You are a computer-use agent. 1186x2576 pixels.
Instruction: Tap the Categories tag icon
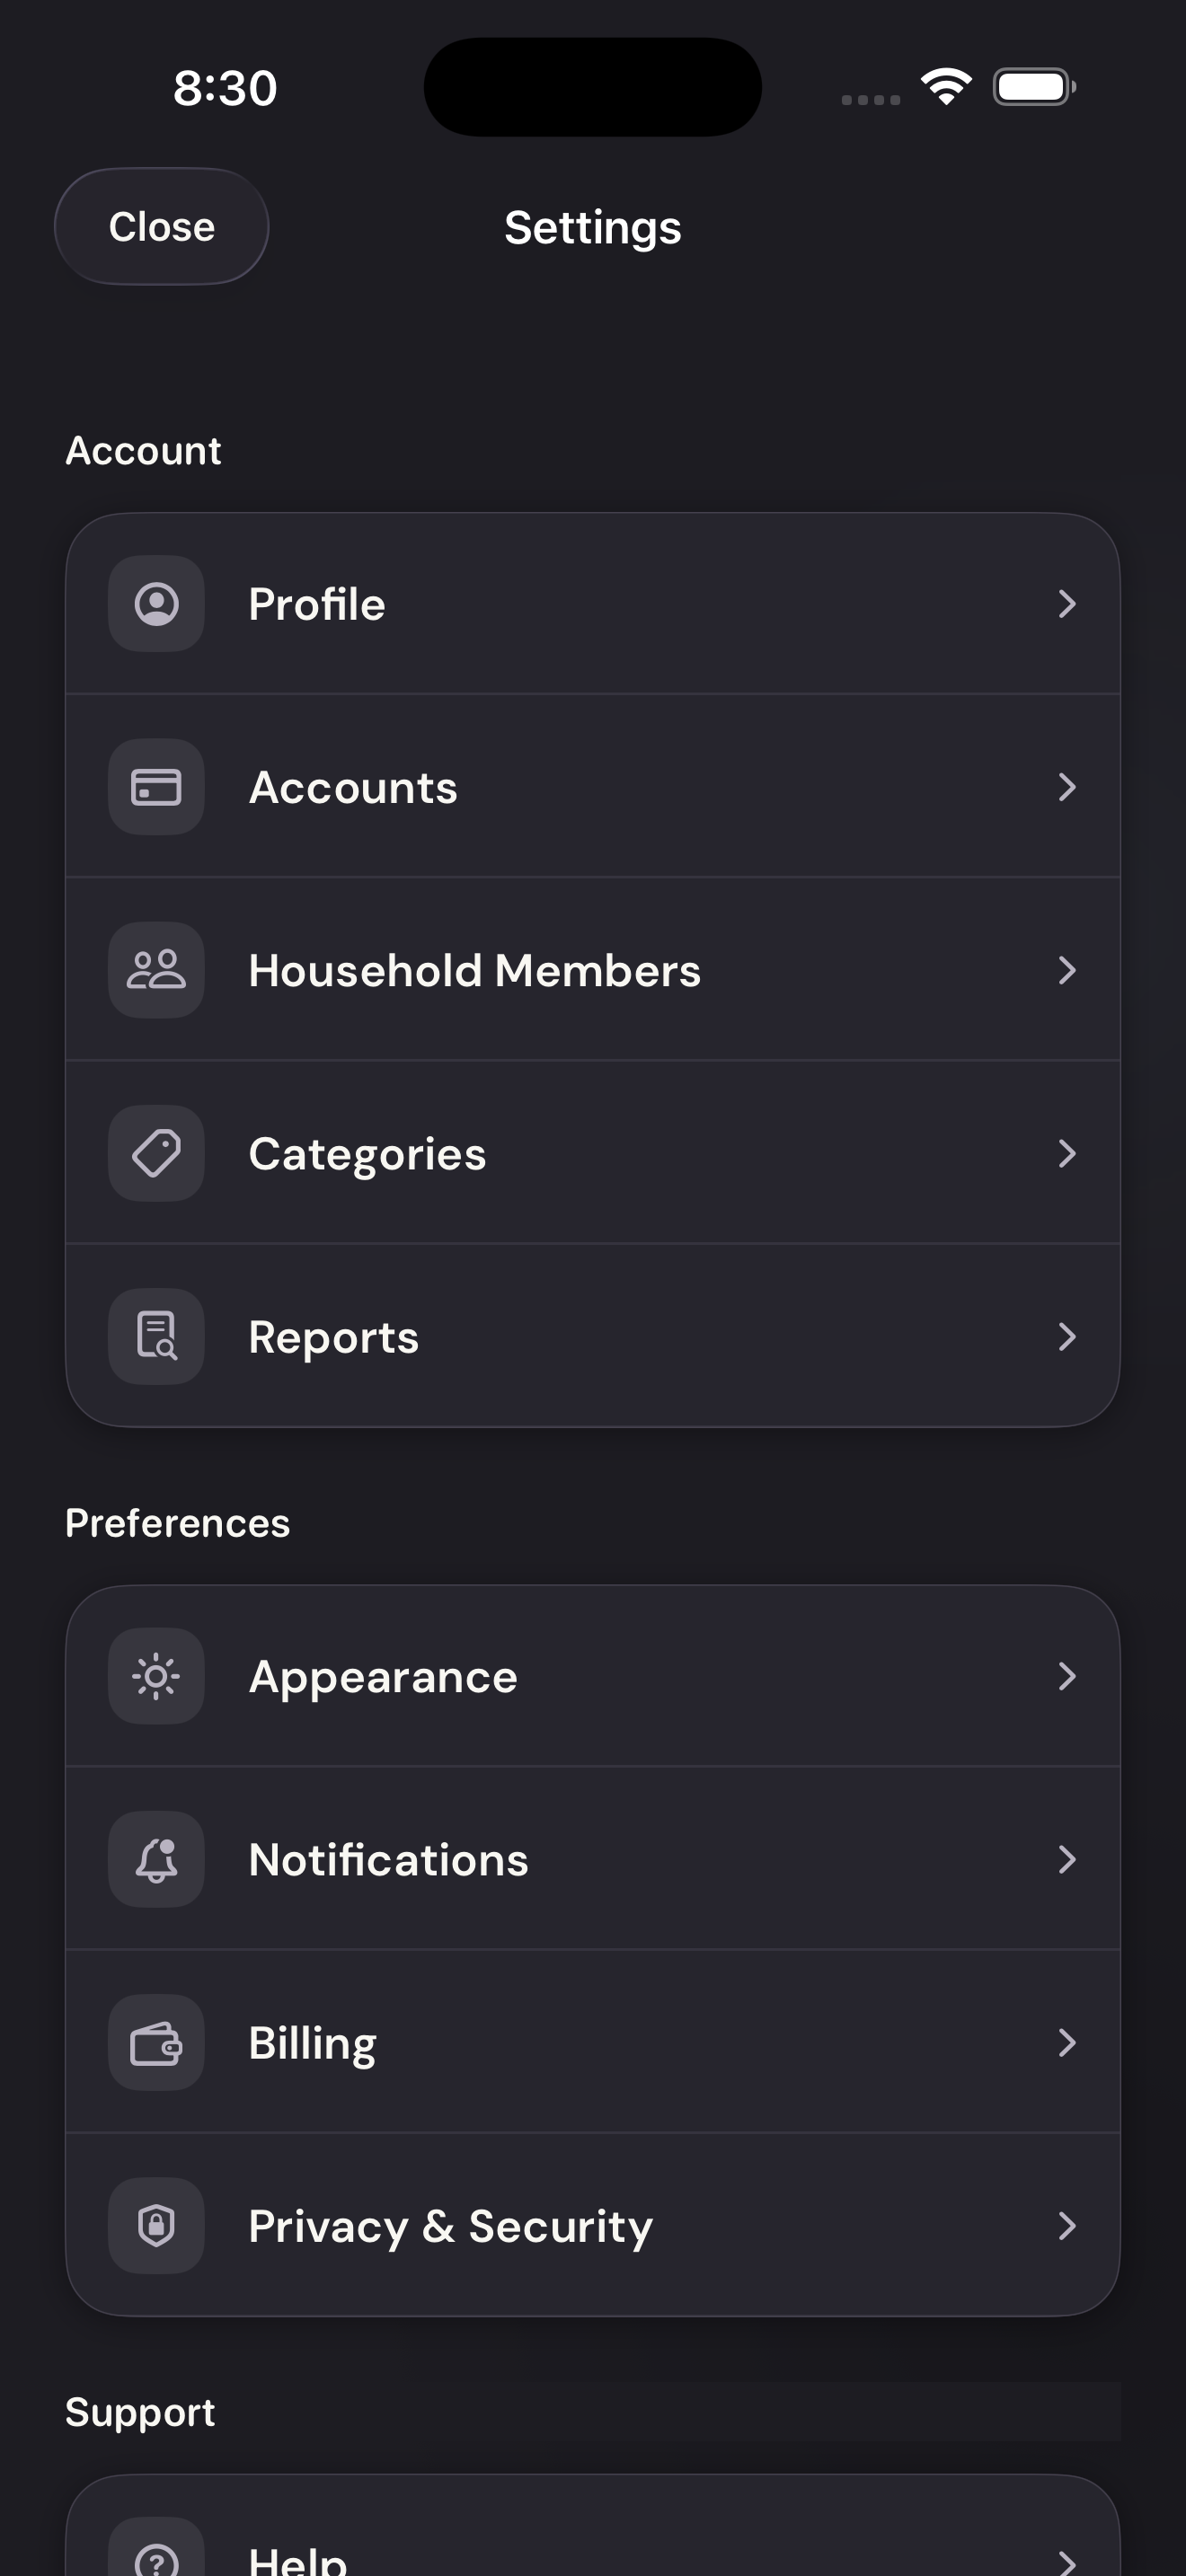pos(156,1153)
